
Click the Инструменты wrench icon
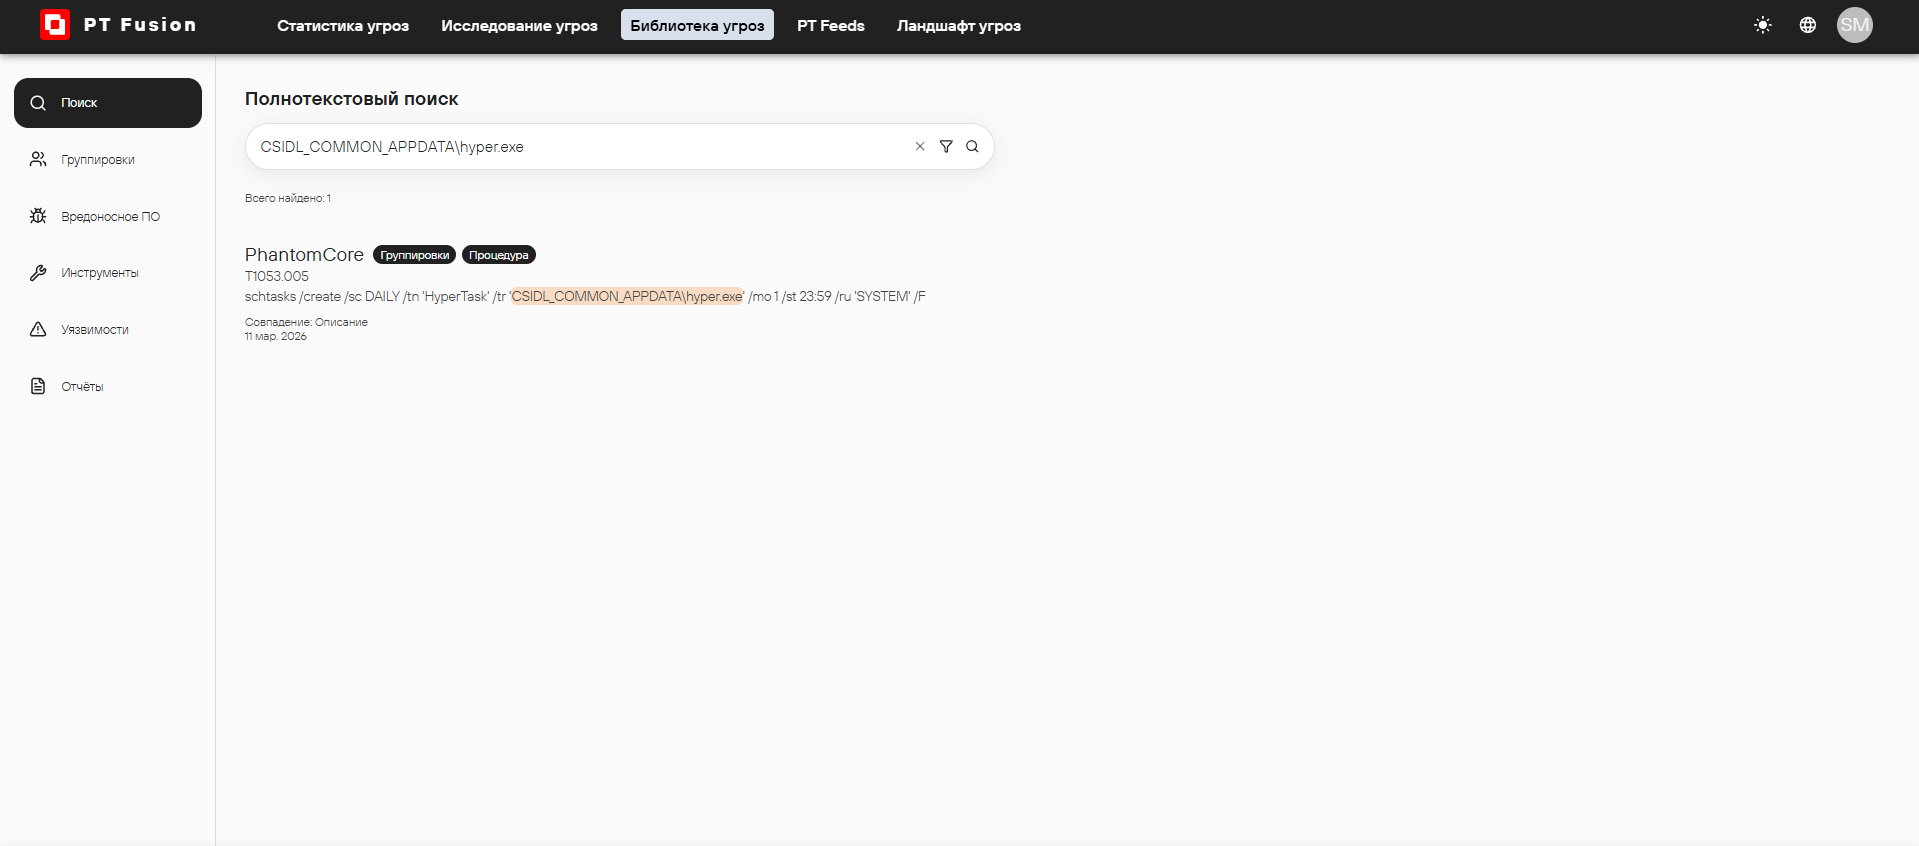click(38, 273)
